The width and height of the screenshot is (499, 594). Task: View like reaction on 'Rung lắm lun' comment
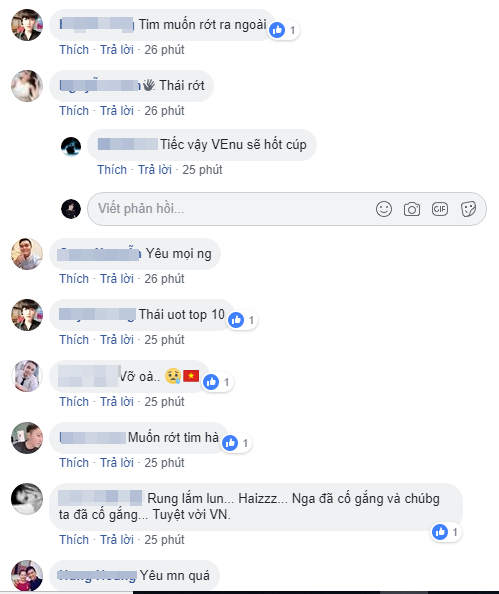pyautogui.click(x=446, y=532)
